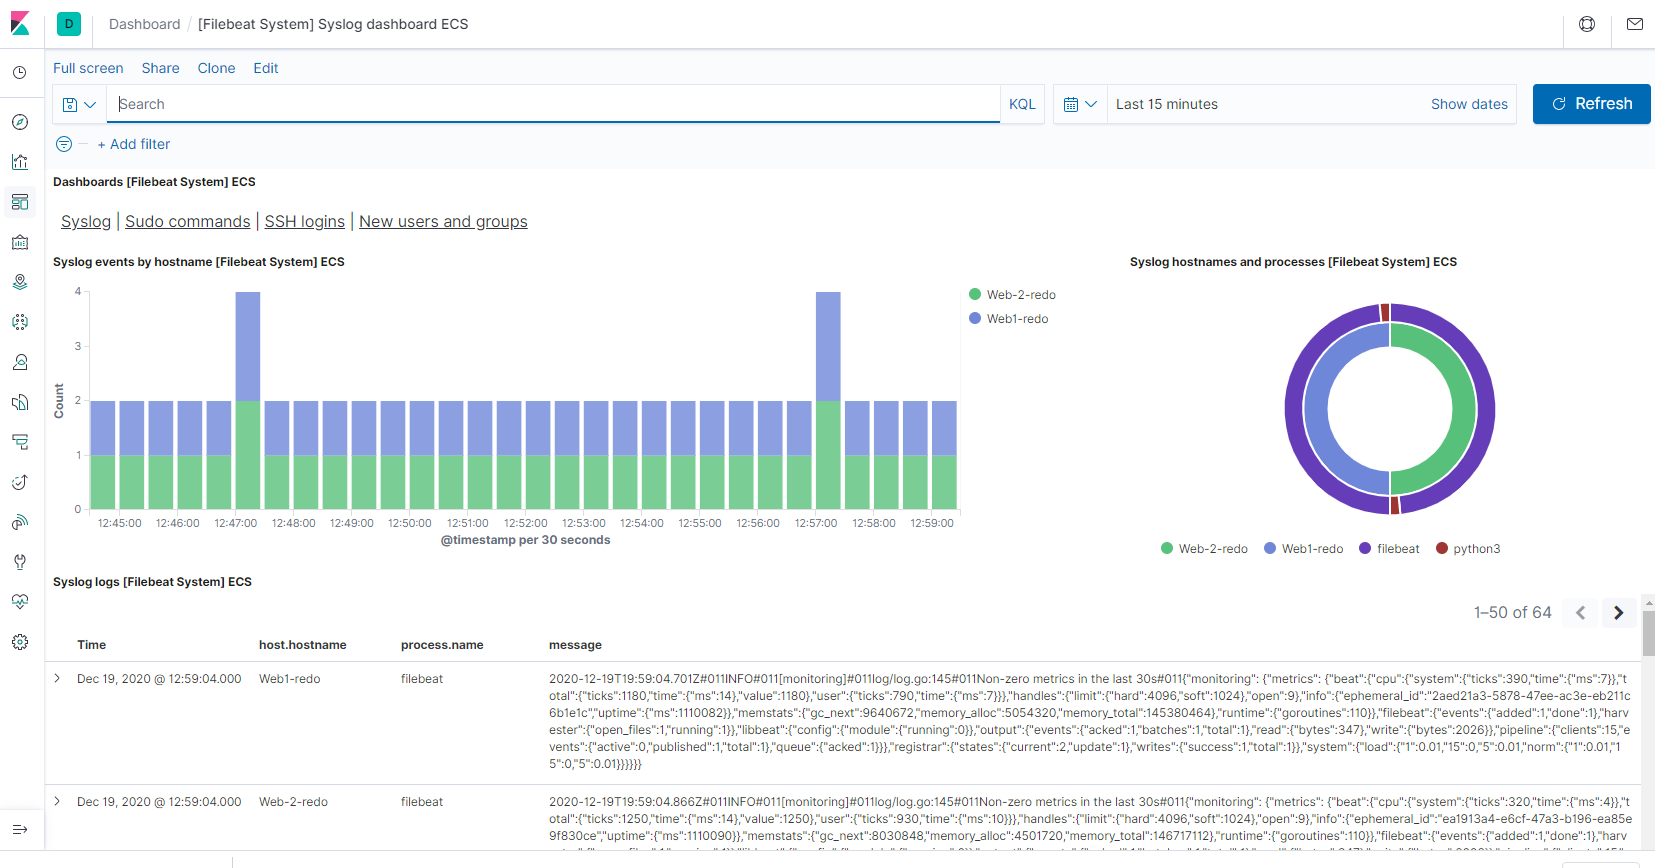Click + Add filter
Viewport: 1655px width, 868px height.
(134, 144)
